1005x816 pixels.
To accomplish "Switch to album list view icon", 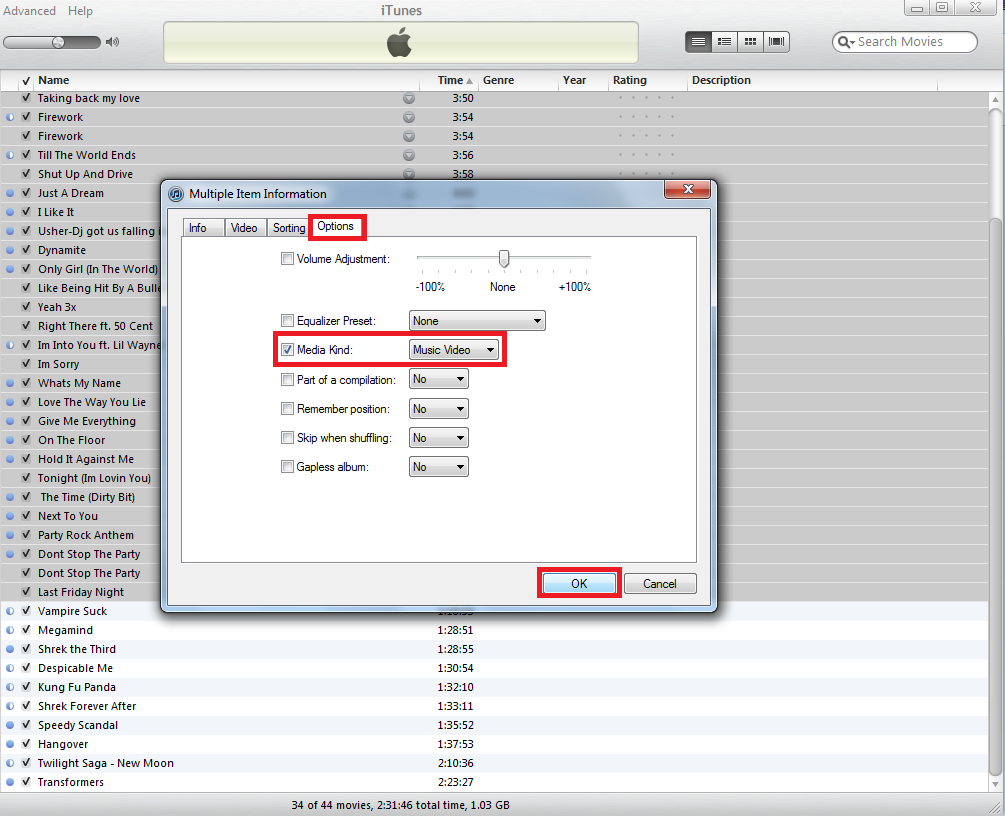I will tap(724, 42).
